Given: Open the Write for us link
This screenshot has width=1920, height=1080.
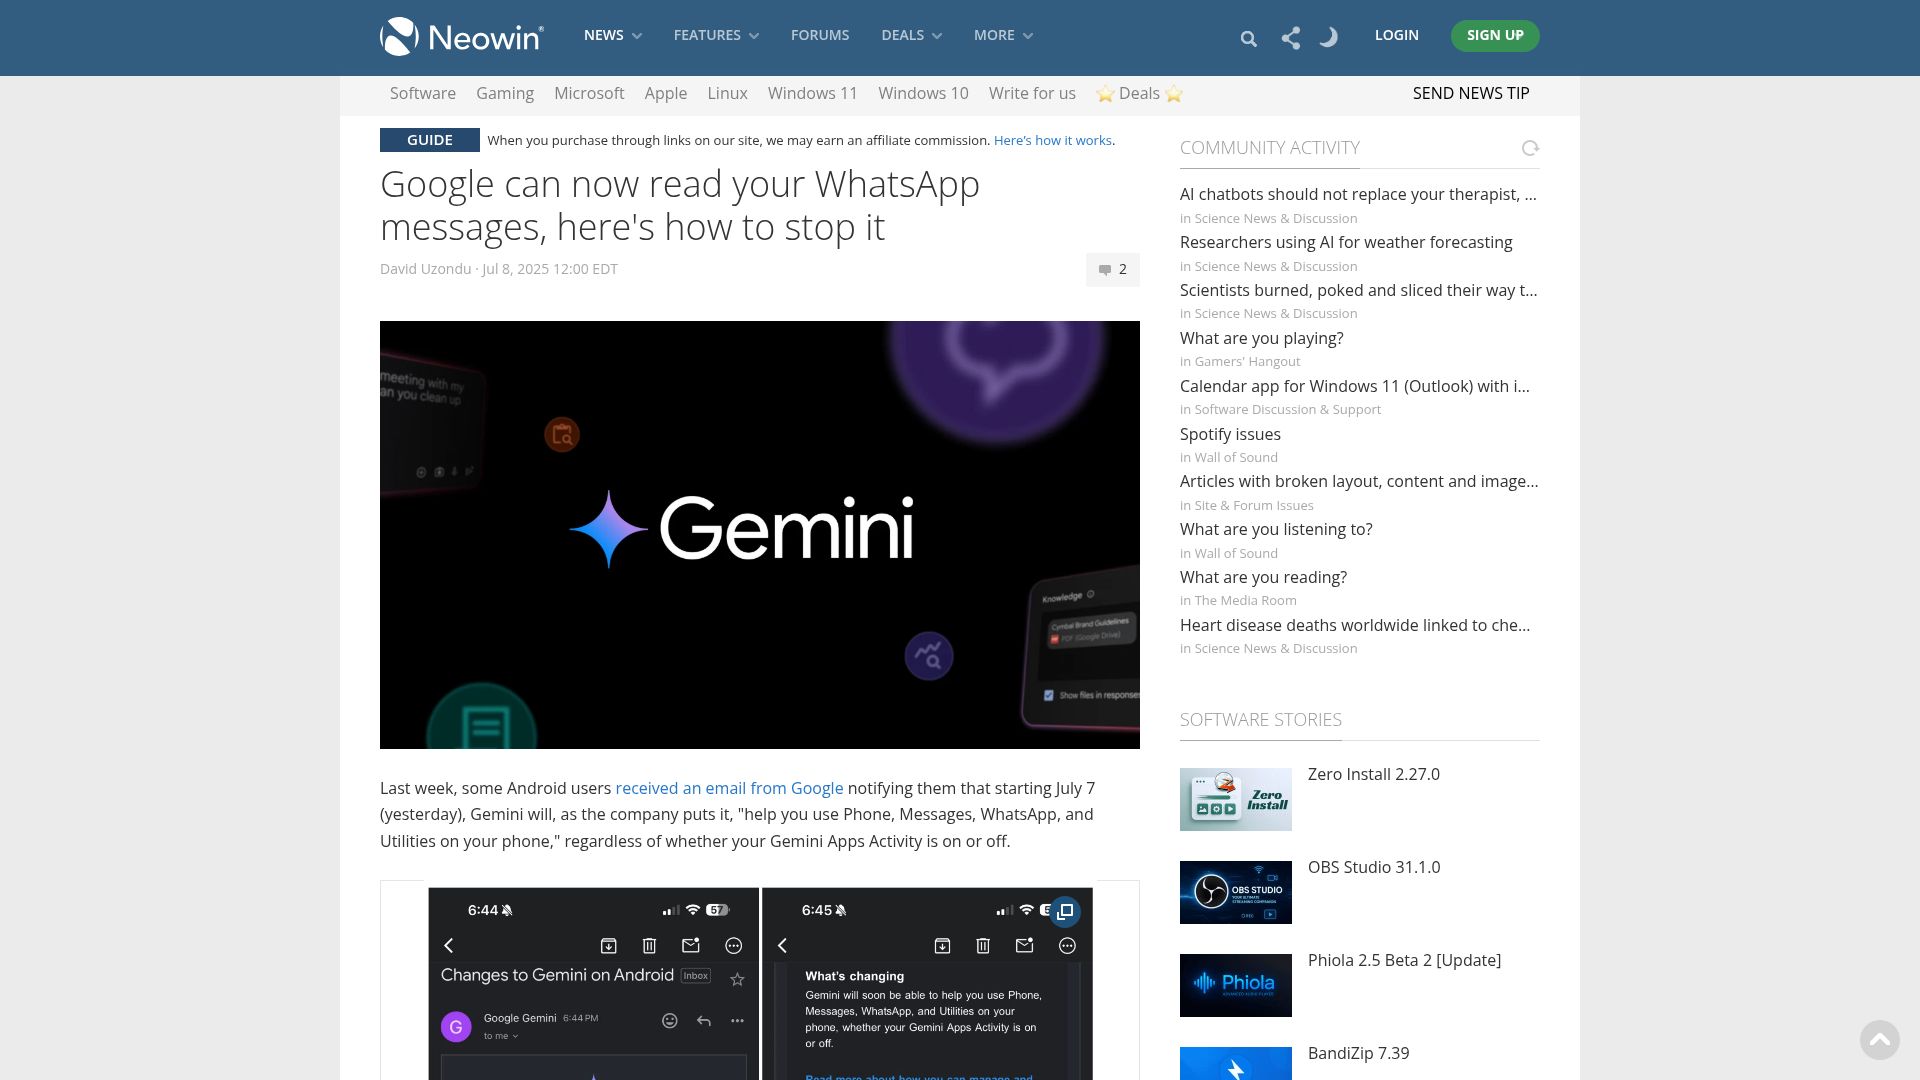Looking at the screenshot, I should point(1032,93).
